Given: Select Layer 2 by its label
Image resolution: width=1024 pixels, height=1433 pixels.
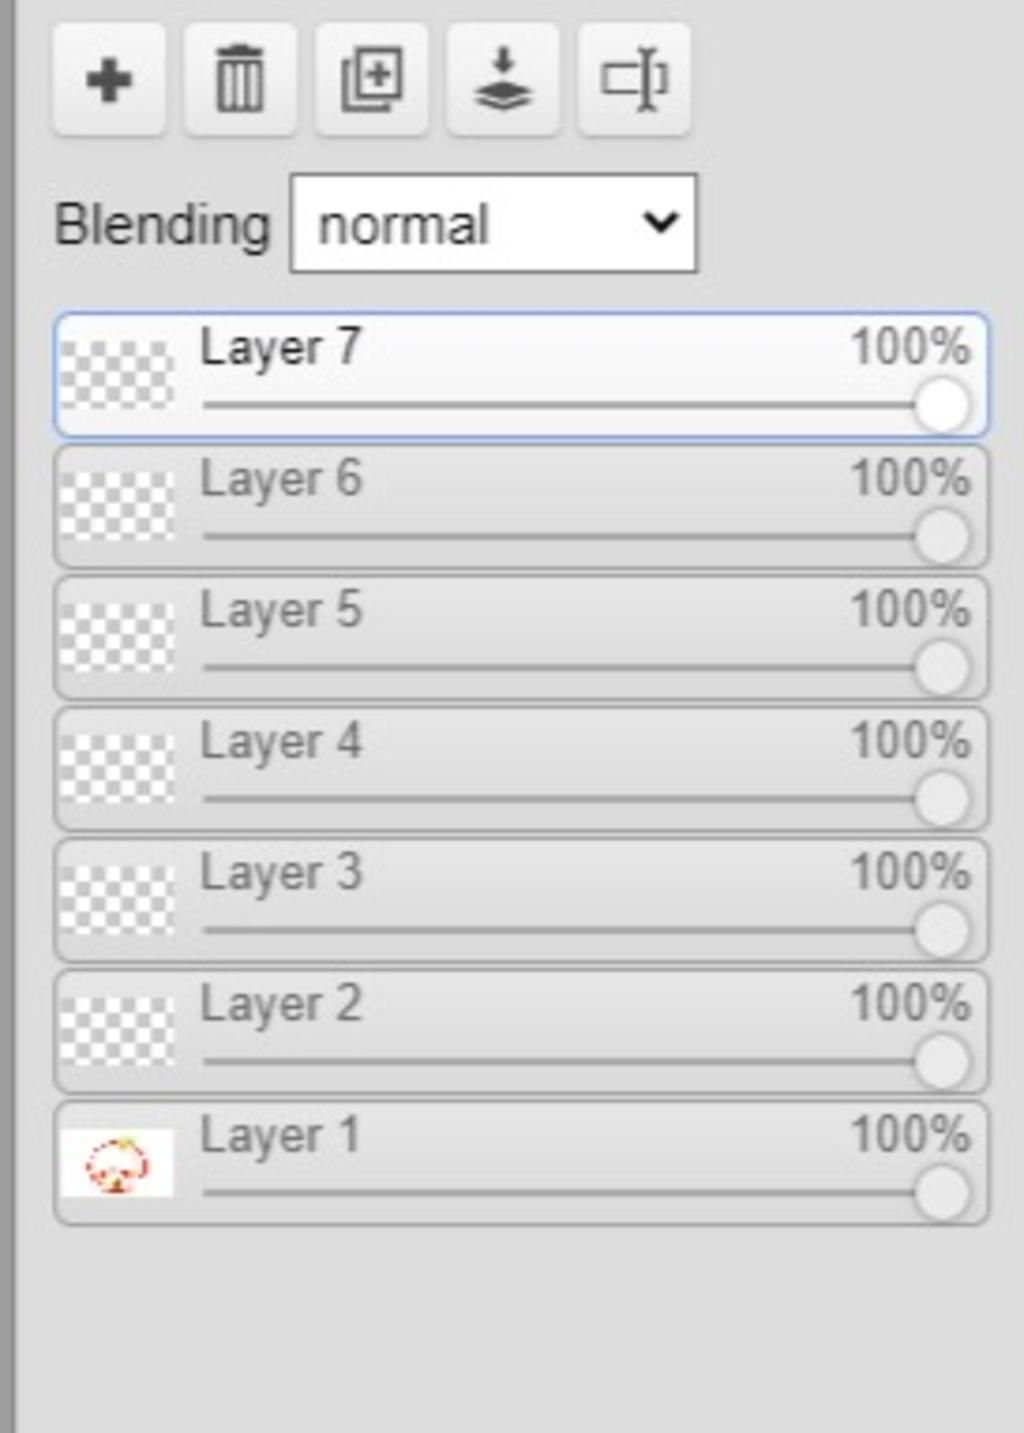Looking at the screenshot, I should coord(281,1004).
